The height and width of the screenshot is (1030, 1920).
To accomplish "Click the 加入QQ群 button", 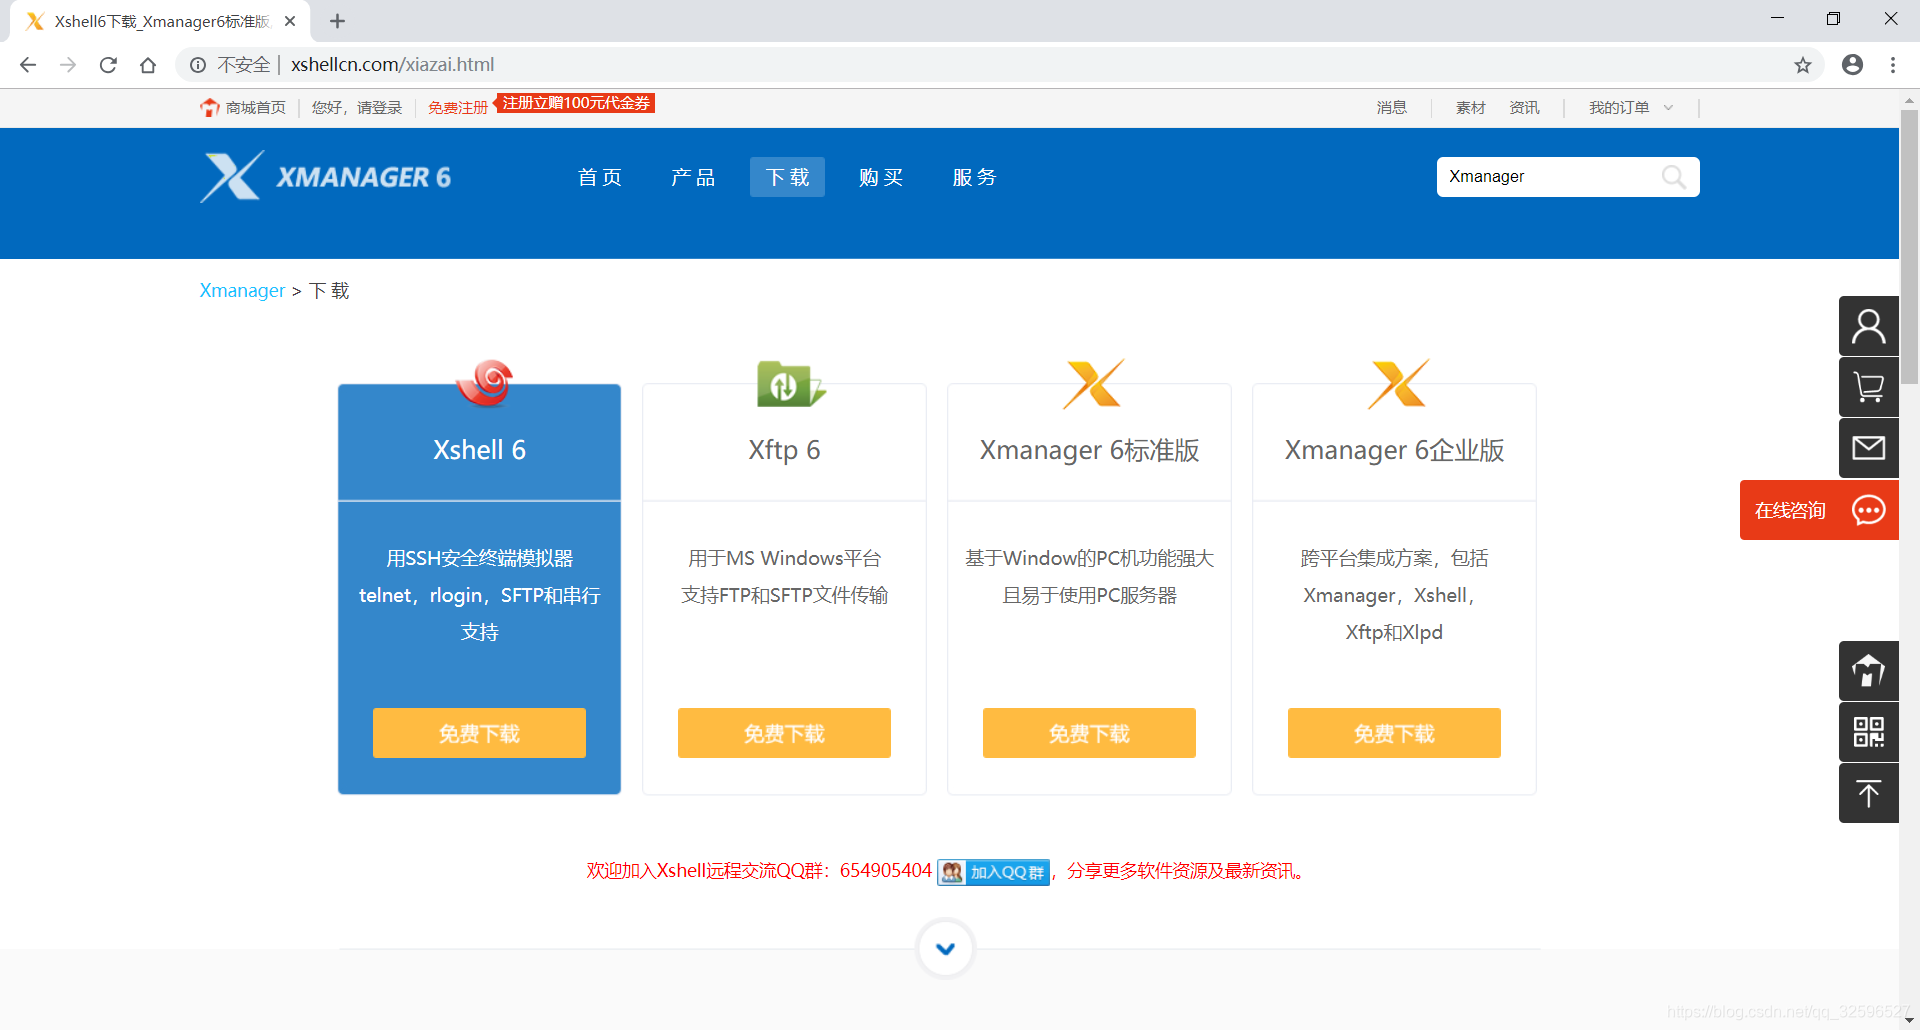I will click(x=993, y=871).
